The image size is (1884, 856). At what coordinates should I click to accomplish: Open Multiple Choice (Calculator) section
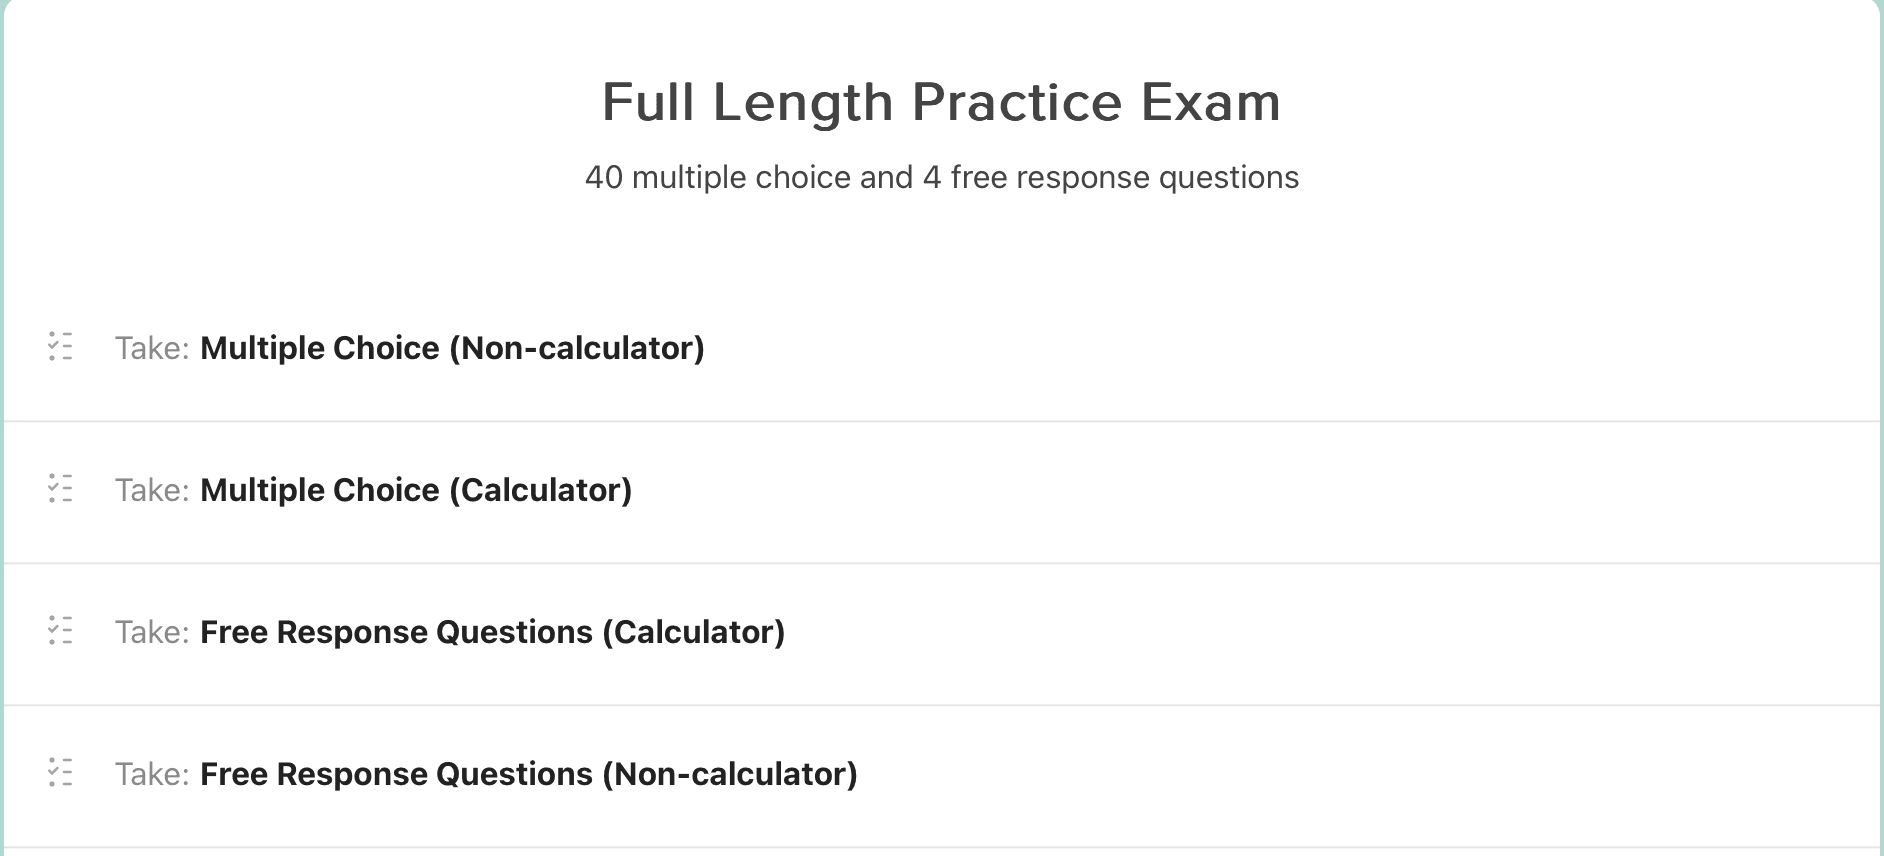[416, 490]
